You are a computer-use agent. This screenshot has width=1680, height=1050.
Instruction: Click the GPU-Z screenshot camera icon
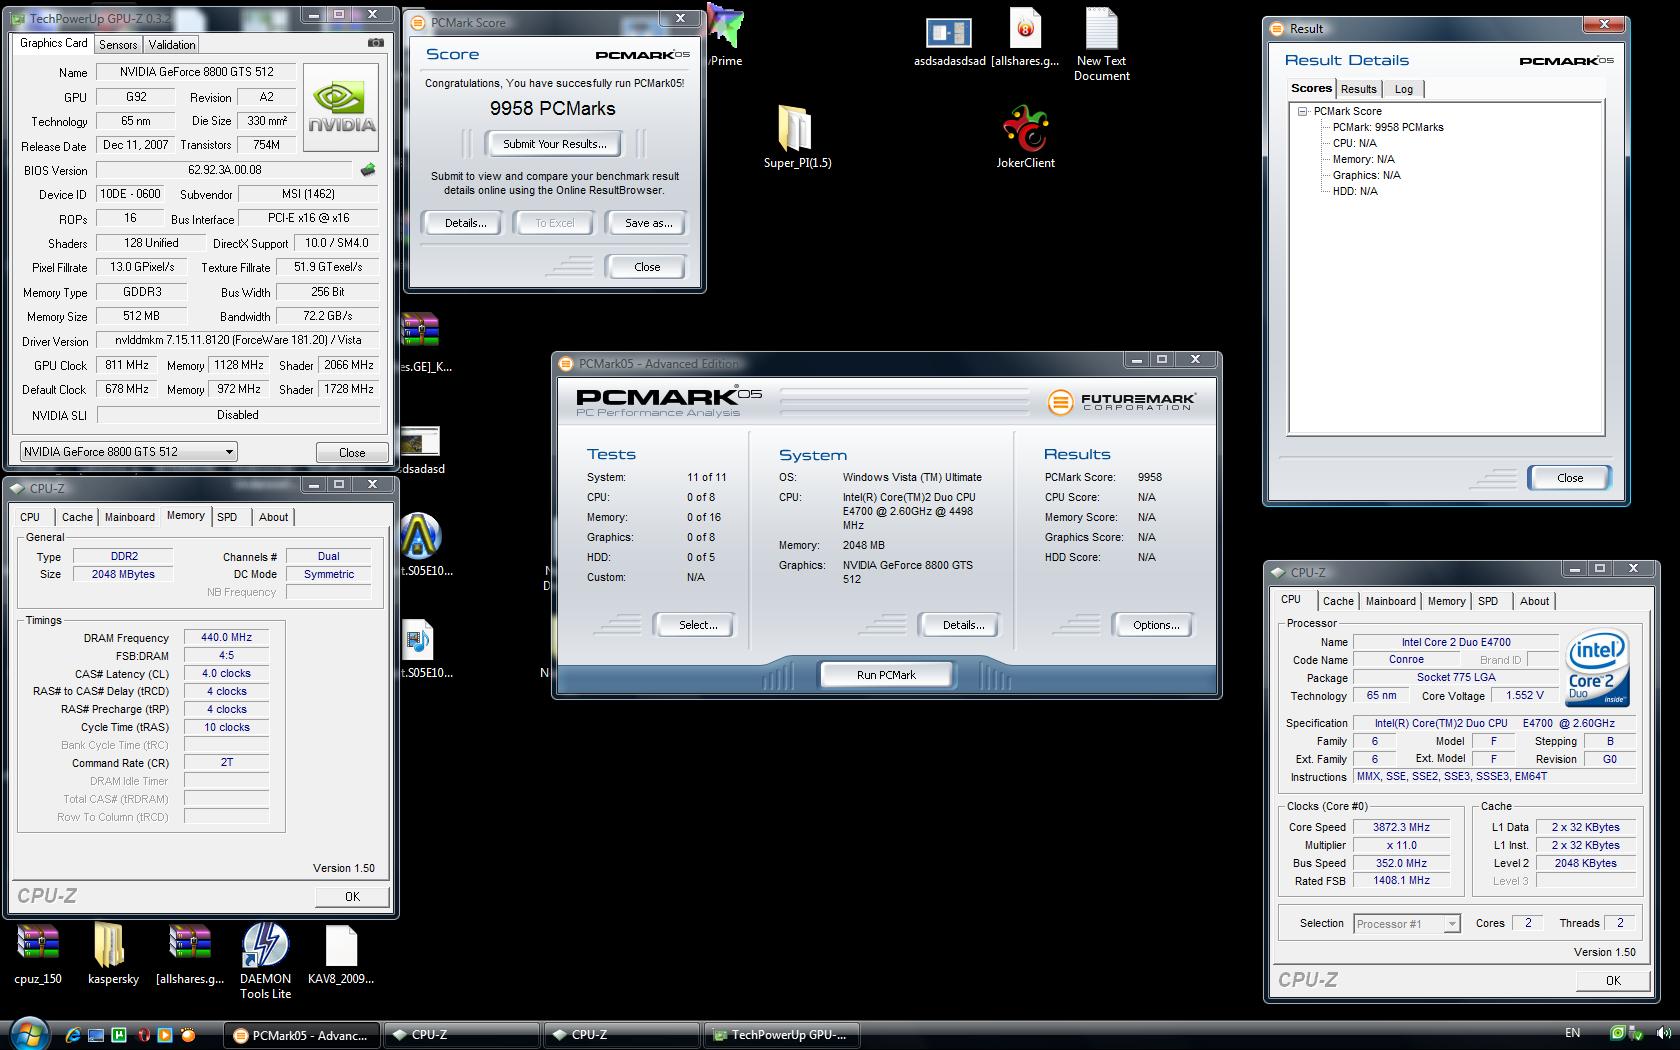pos(375,43)
